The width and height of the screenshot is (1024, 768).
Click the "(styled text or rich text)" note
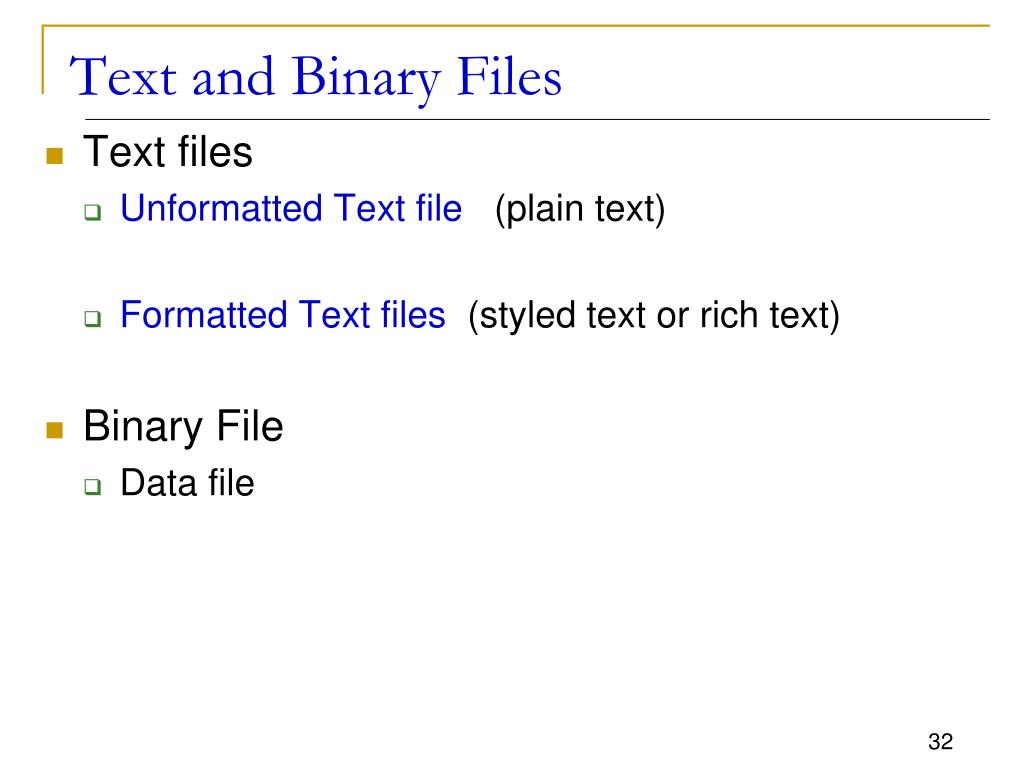654,316
